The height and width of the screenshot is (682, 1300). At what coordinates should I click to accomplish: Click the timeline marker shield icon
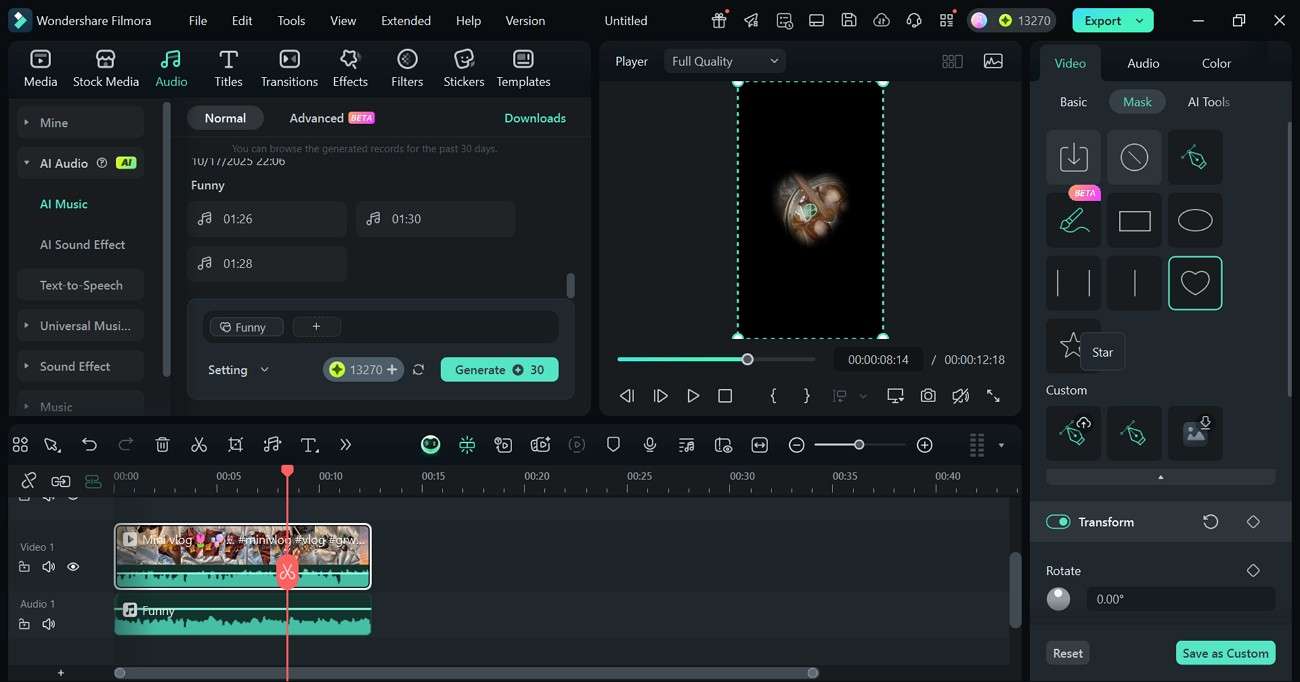point(613,445)
